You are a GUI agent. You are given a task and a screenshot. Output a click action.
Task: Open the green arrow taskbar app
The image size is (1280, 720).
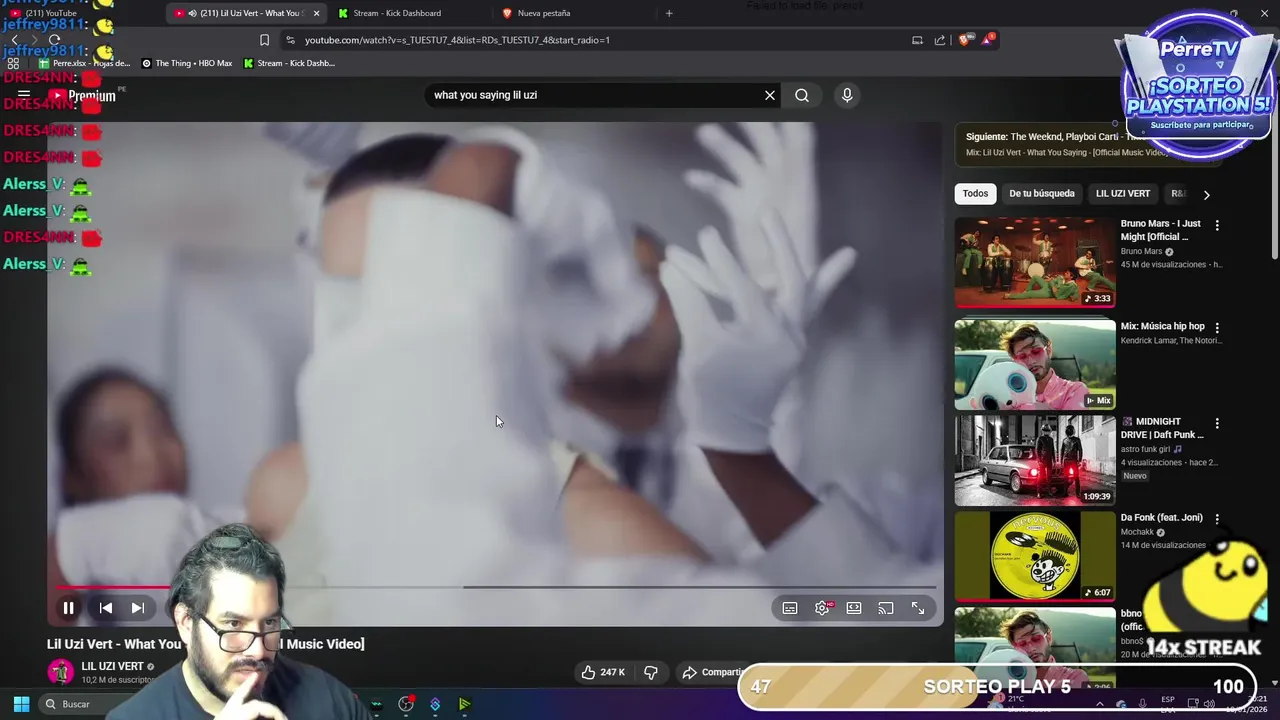pos(465,704)
